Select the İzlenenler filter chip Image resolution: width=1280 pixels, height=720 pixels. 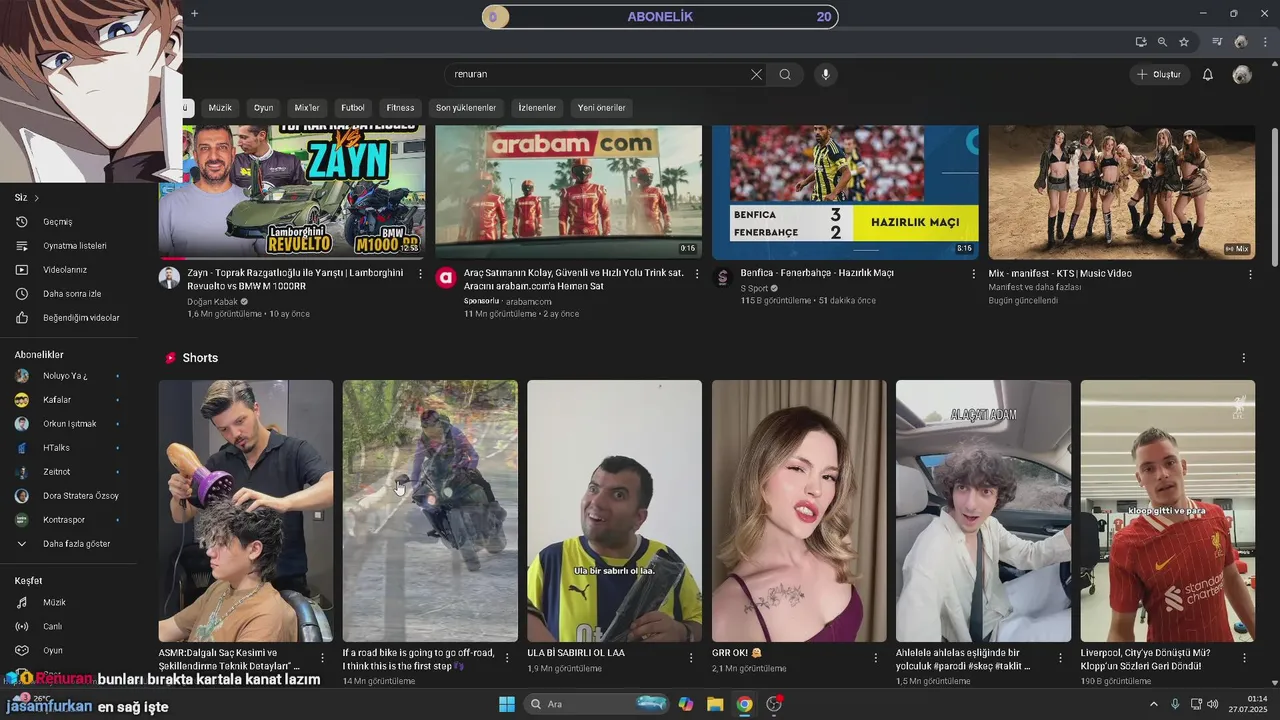(537, 108)
